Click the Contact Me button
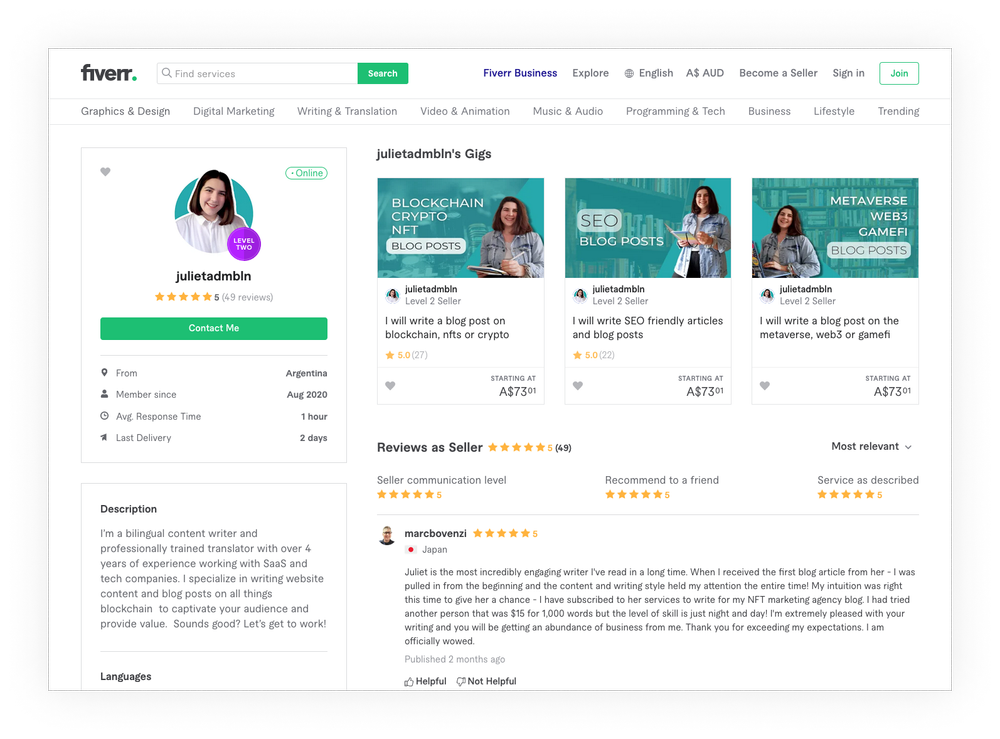This screenshot has height=739, width=1000. (x=213, y=328)
